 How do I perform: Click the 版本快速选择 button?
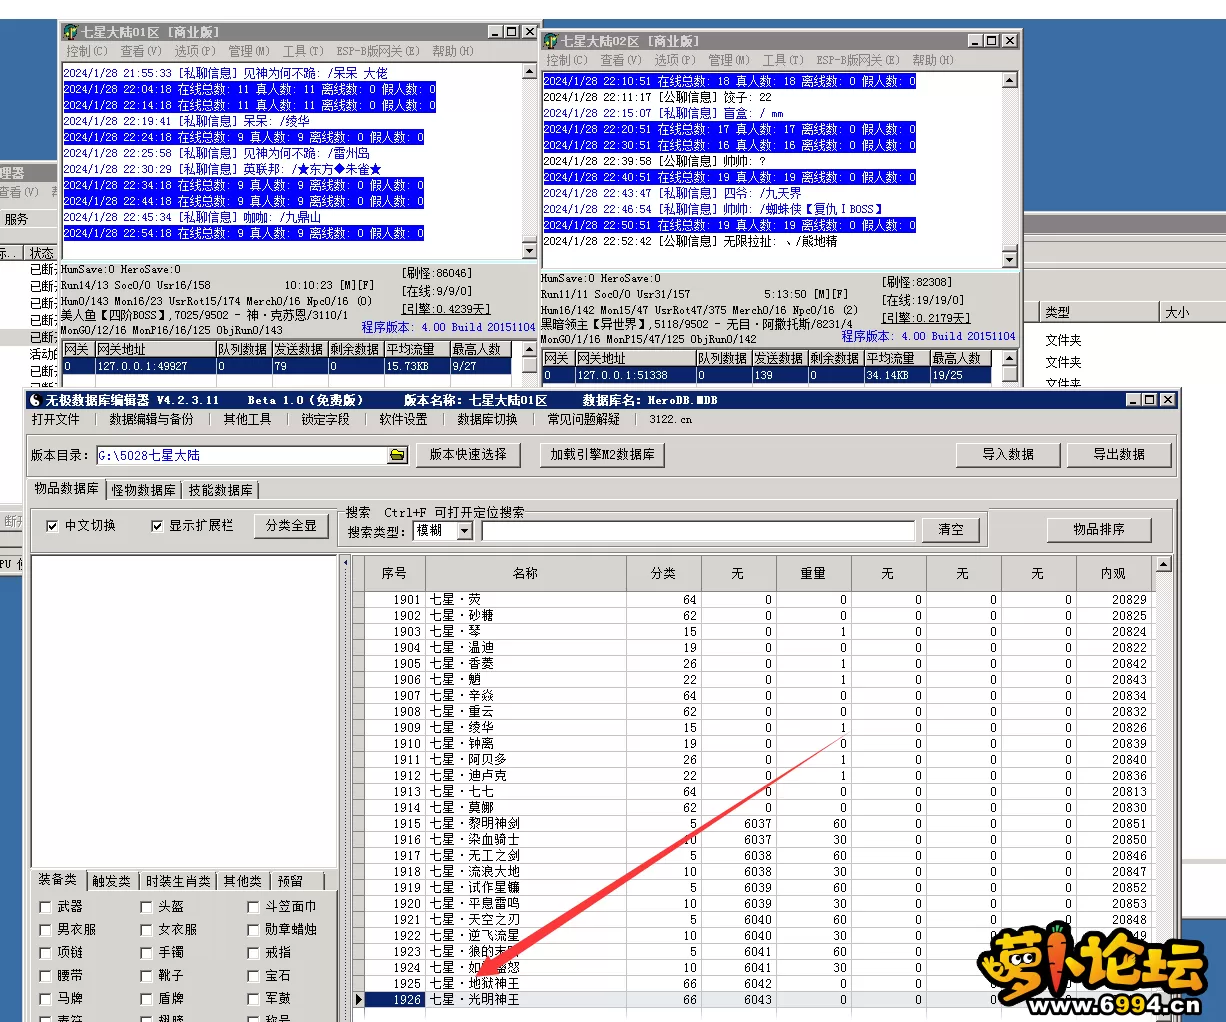click(468, 454)
